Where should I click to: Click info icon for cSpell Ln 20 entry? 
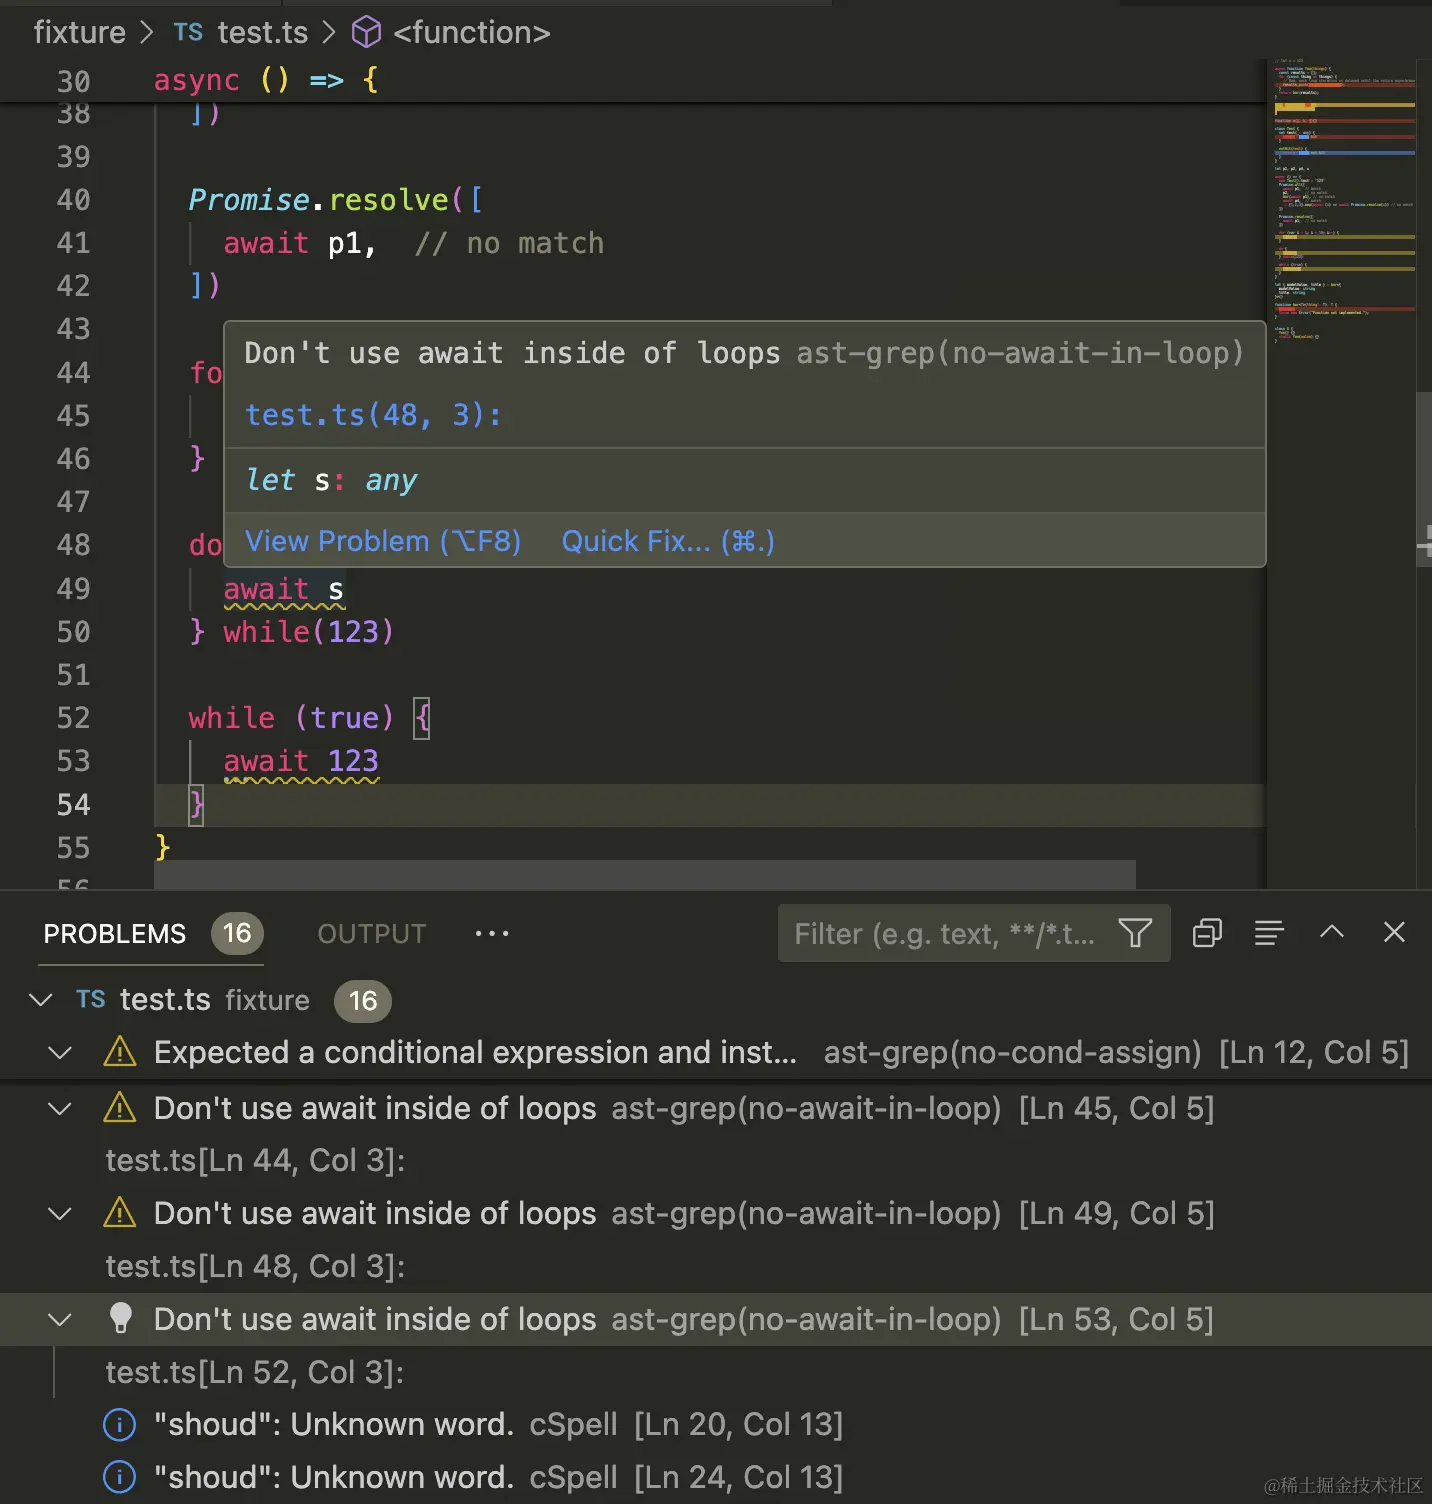click(120, 1424)
